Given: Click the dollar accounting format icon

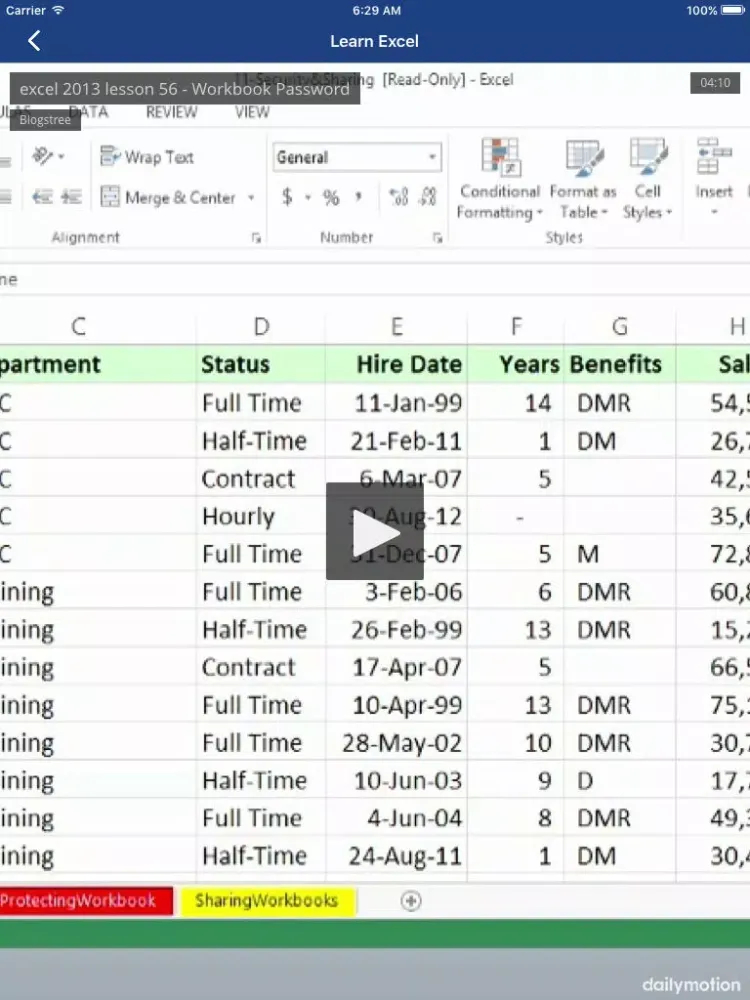Looking at the screenshot, I should [287, 197].
